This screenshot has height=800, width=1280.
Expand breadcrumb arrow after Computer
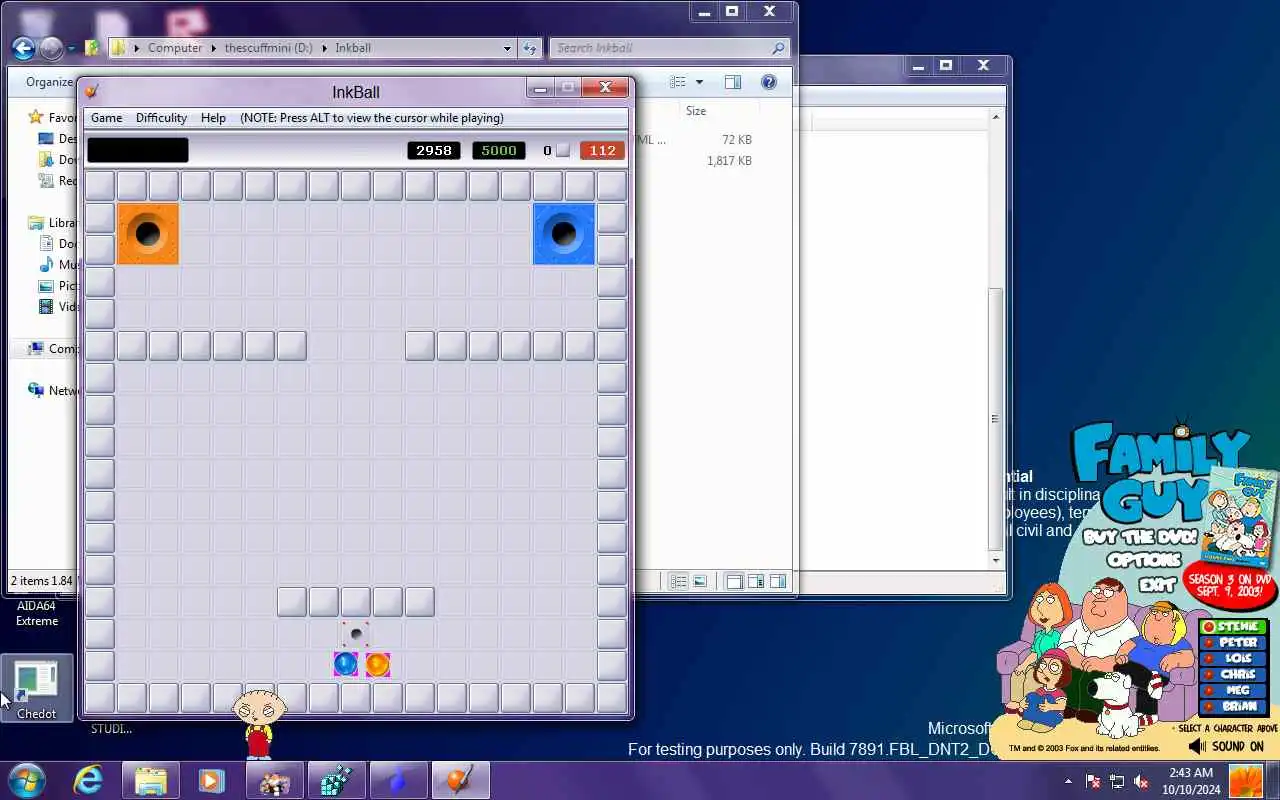pyautogui.click(x=213, y=48)
